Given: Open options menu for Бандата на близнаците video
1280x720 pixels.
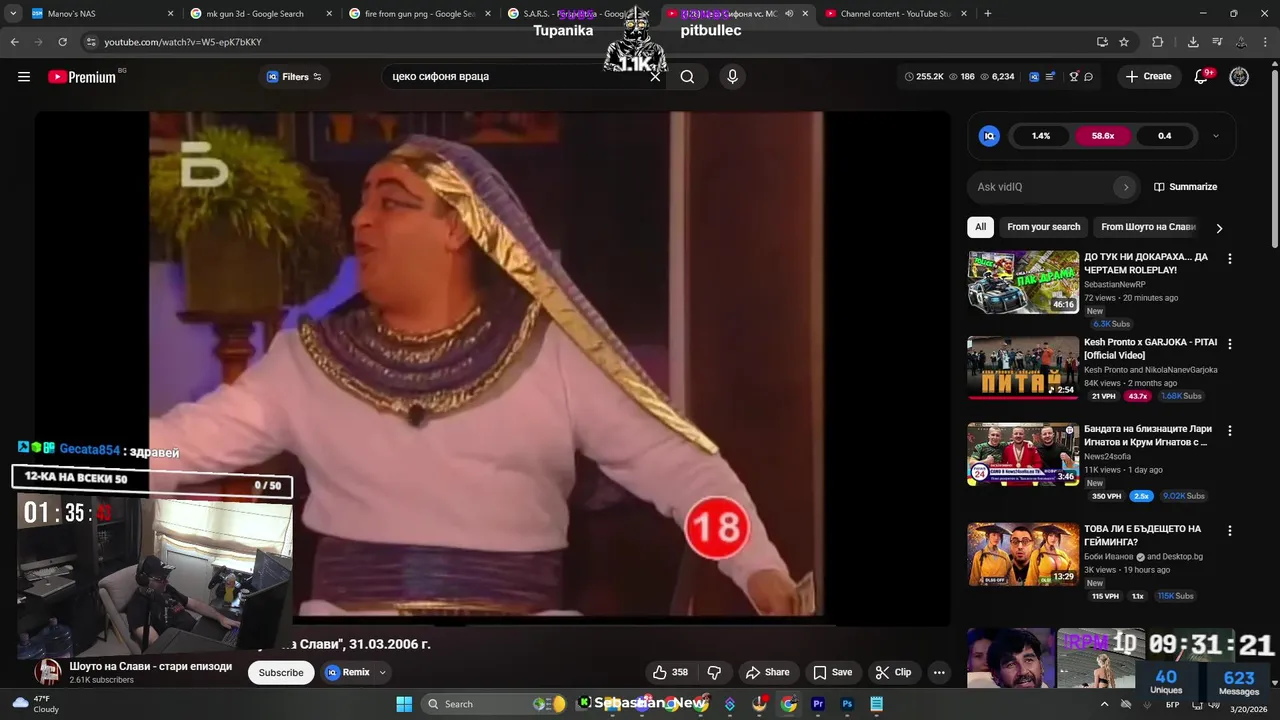Looking at the screenshot, I should (x=1230, y=431).
